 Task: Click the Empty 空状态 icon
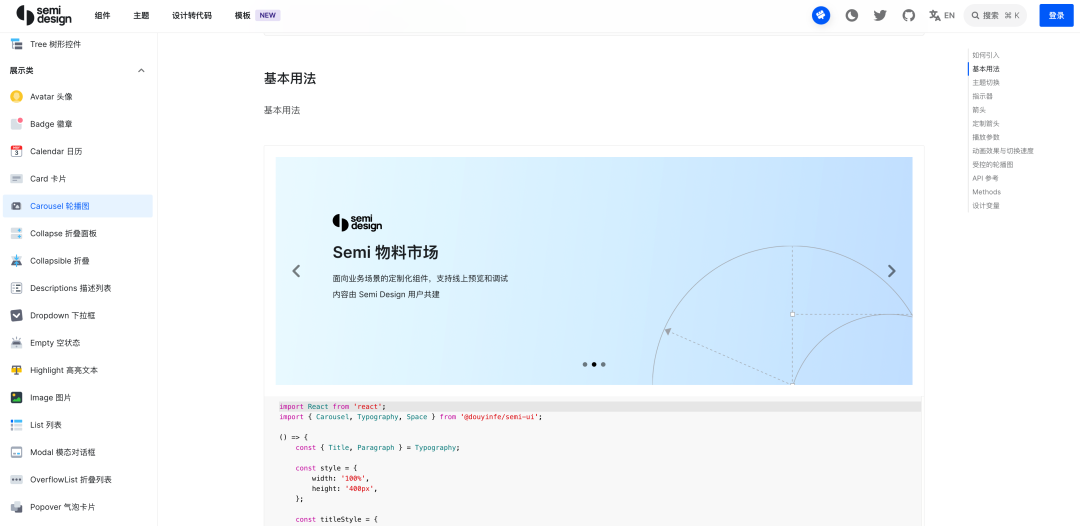(x=17, y=342)
